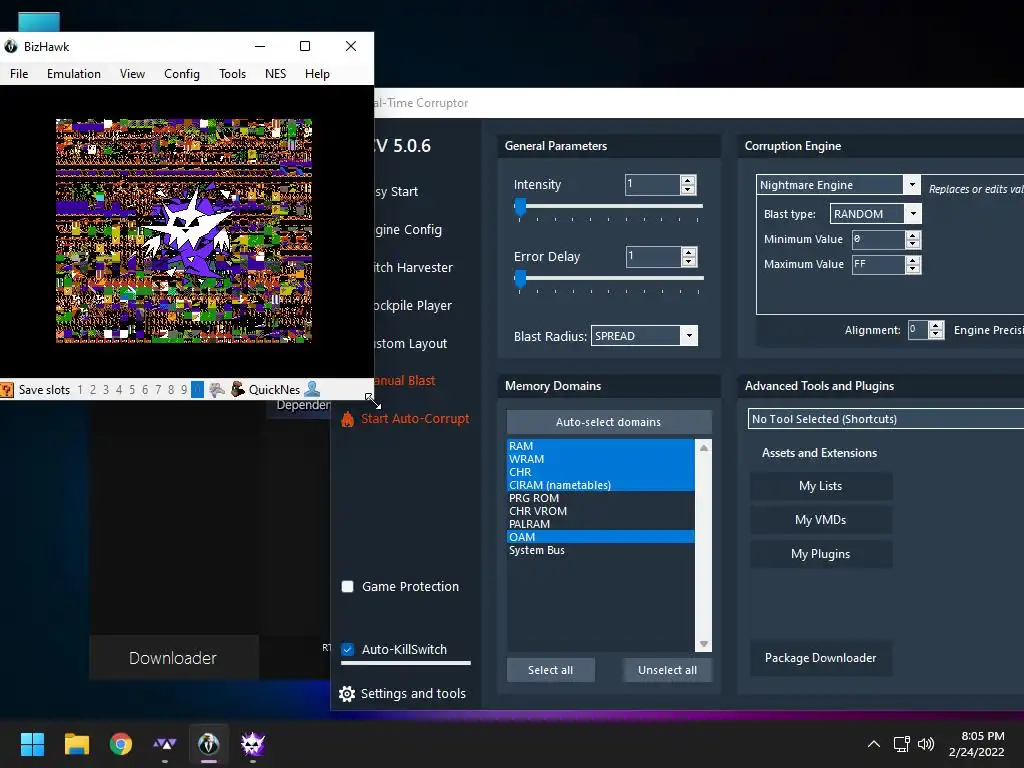The width and height of the screenshot is (1024, 768).
Task: Click Intensity slider handle
Action: coord(520,207)
